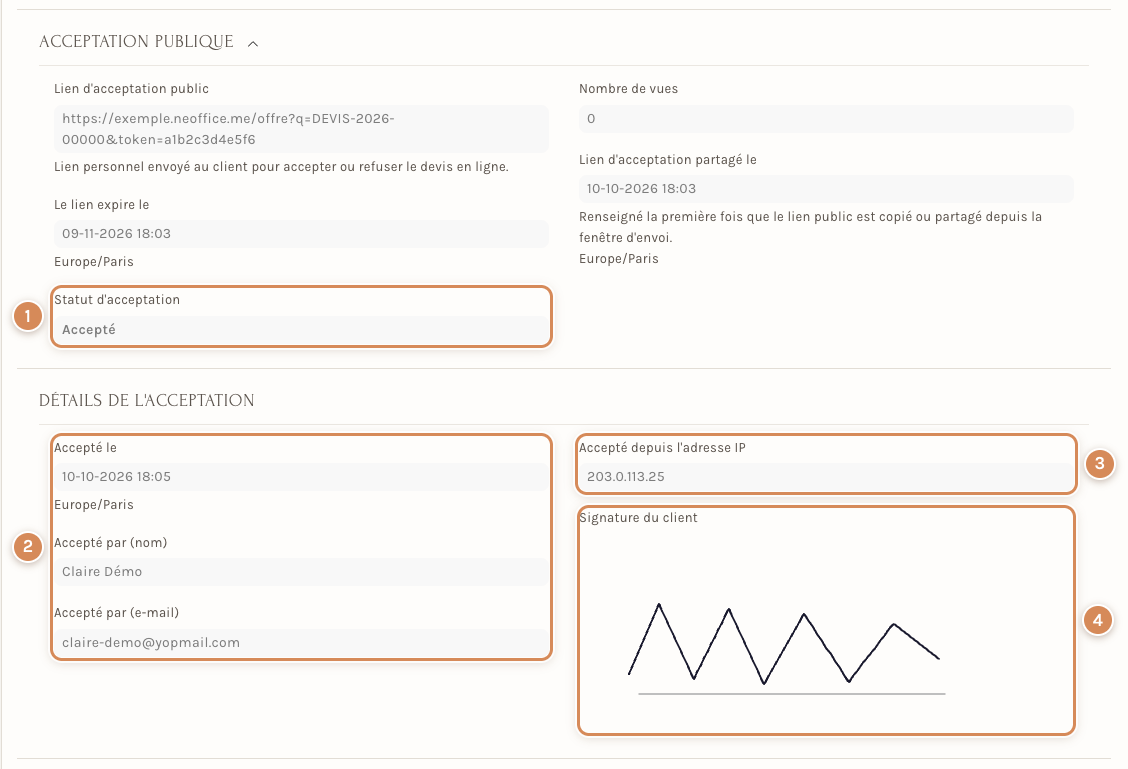Click the DÉTAILS DE L'ACCEPTATION heading
Screen dimensions: 1128x769
point(147,401)
